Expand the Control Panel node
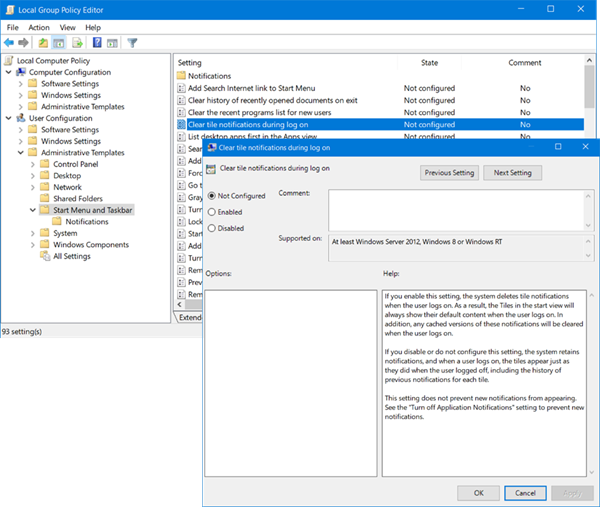Viewport: 600px width, 507px height. coord(33,164)
